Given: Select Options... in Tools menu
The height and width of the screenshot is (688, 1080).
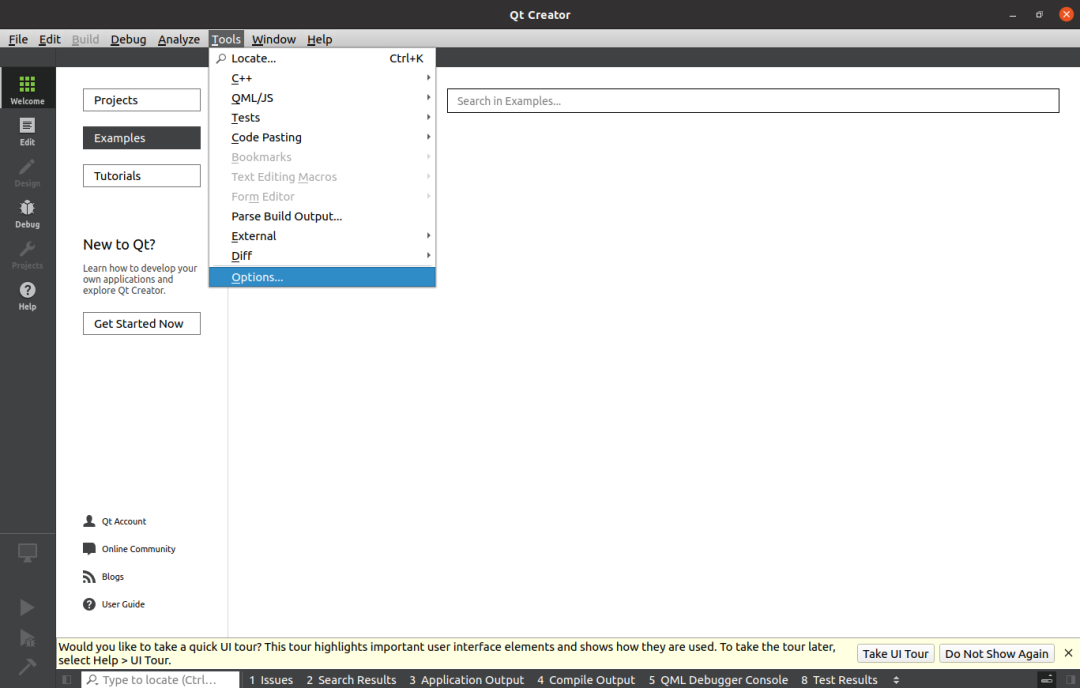Looking at the screenshot, I should tap(322, 277).
